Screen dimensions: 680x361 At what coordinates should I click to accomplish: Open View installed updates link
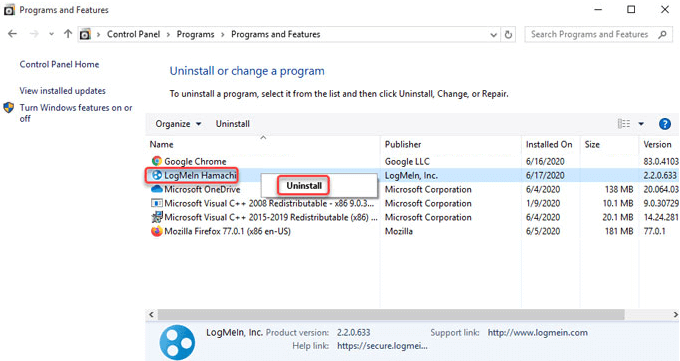click(62, 91)
